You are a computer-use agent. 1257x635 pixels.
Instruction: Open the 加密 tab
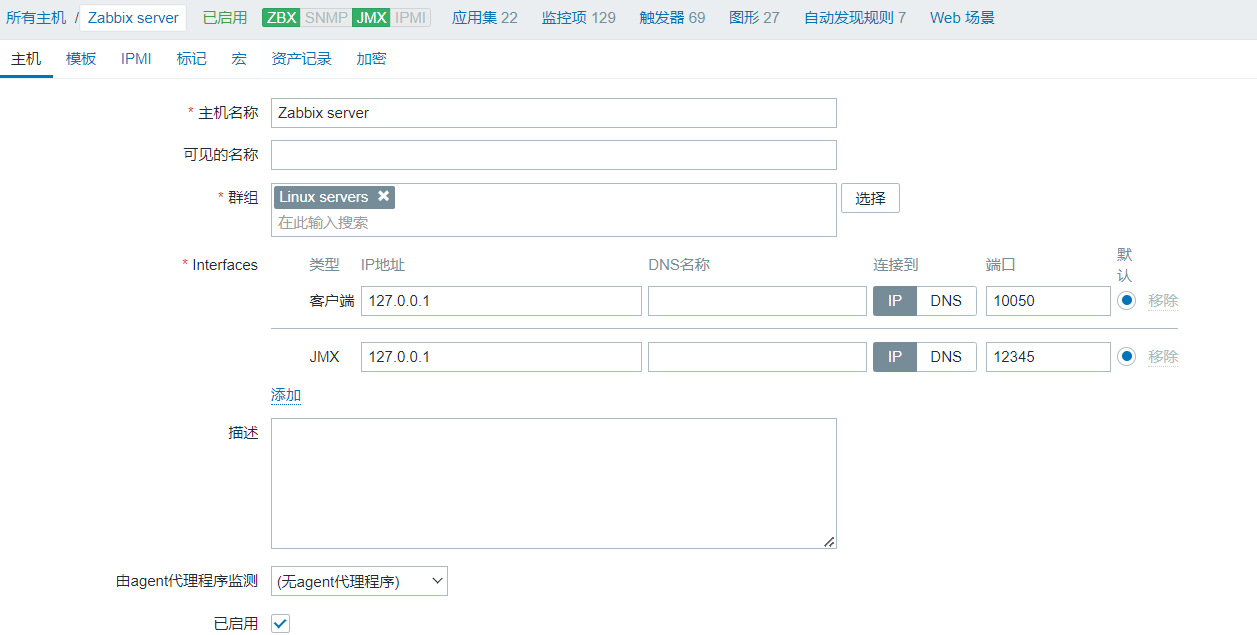click(371, 59)
